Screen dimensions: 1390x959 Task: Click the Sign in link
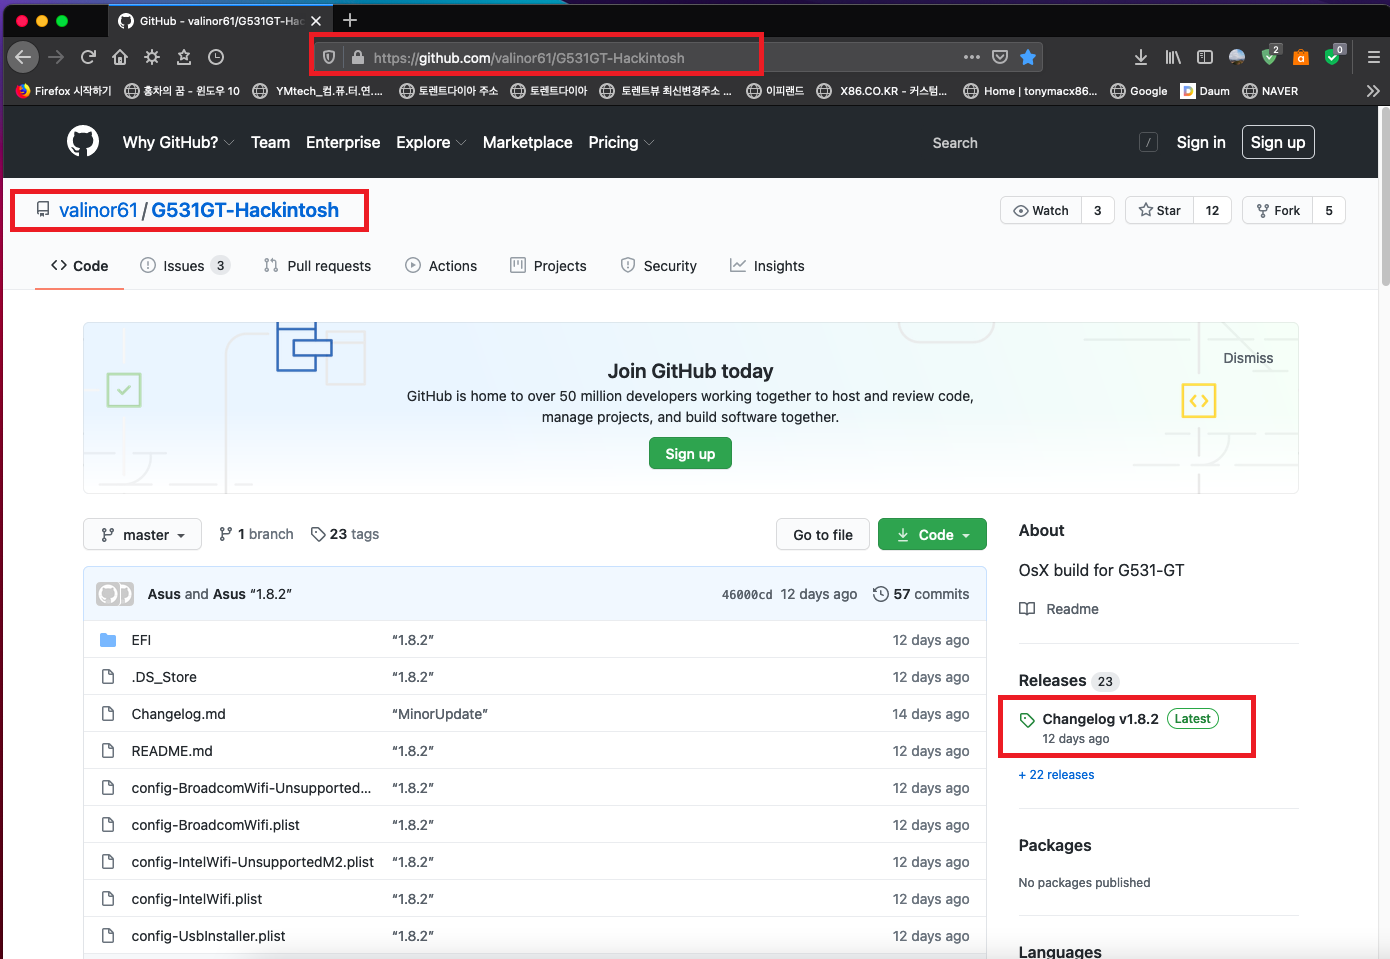(x=1200, y=142)
